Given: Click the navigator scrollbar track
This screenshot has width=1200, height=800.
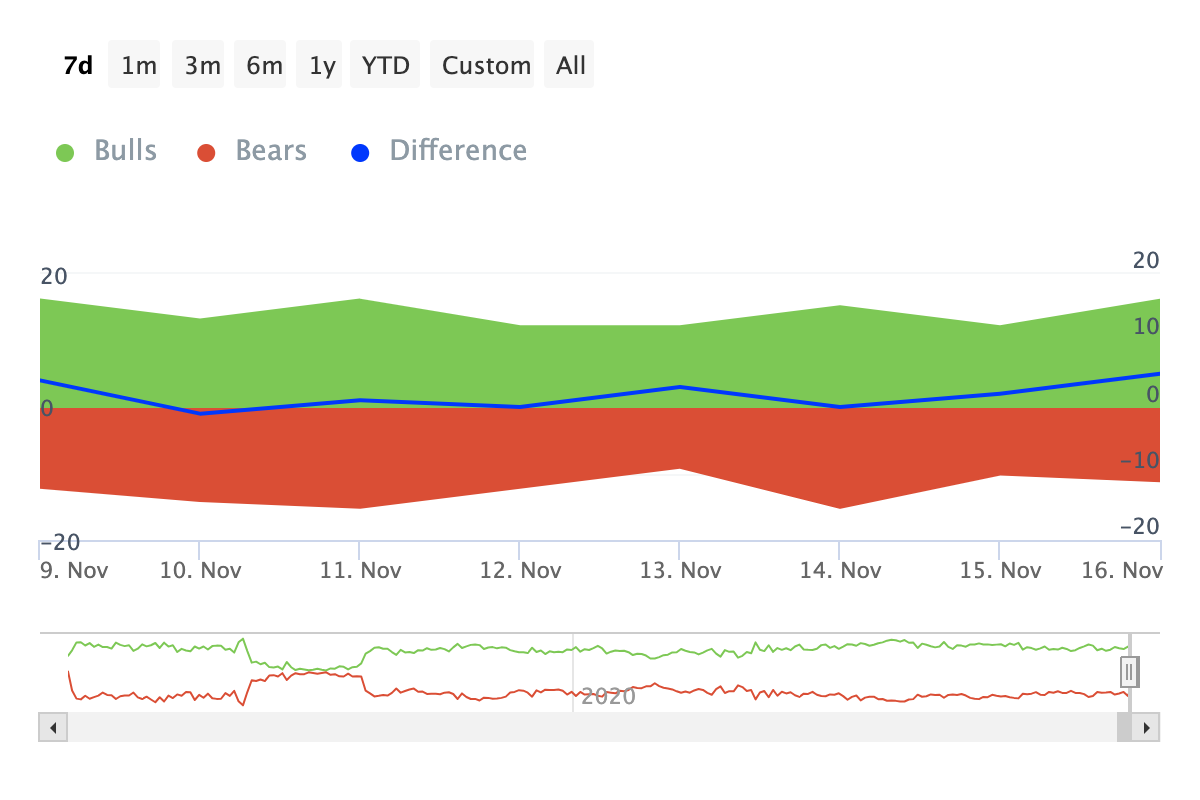Looking at the screenshot, I should pyautogui.click(x=592, y=727).
